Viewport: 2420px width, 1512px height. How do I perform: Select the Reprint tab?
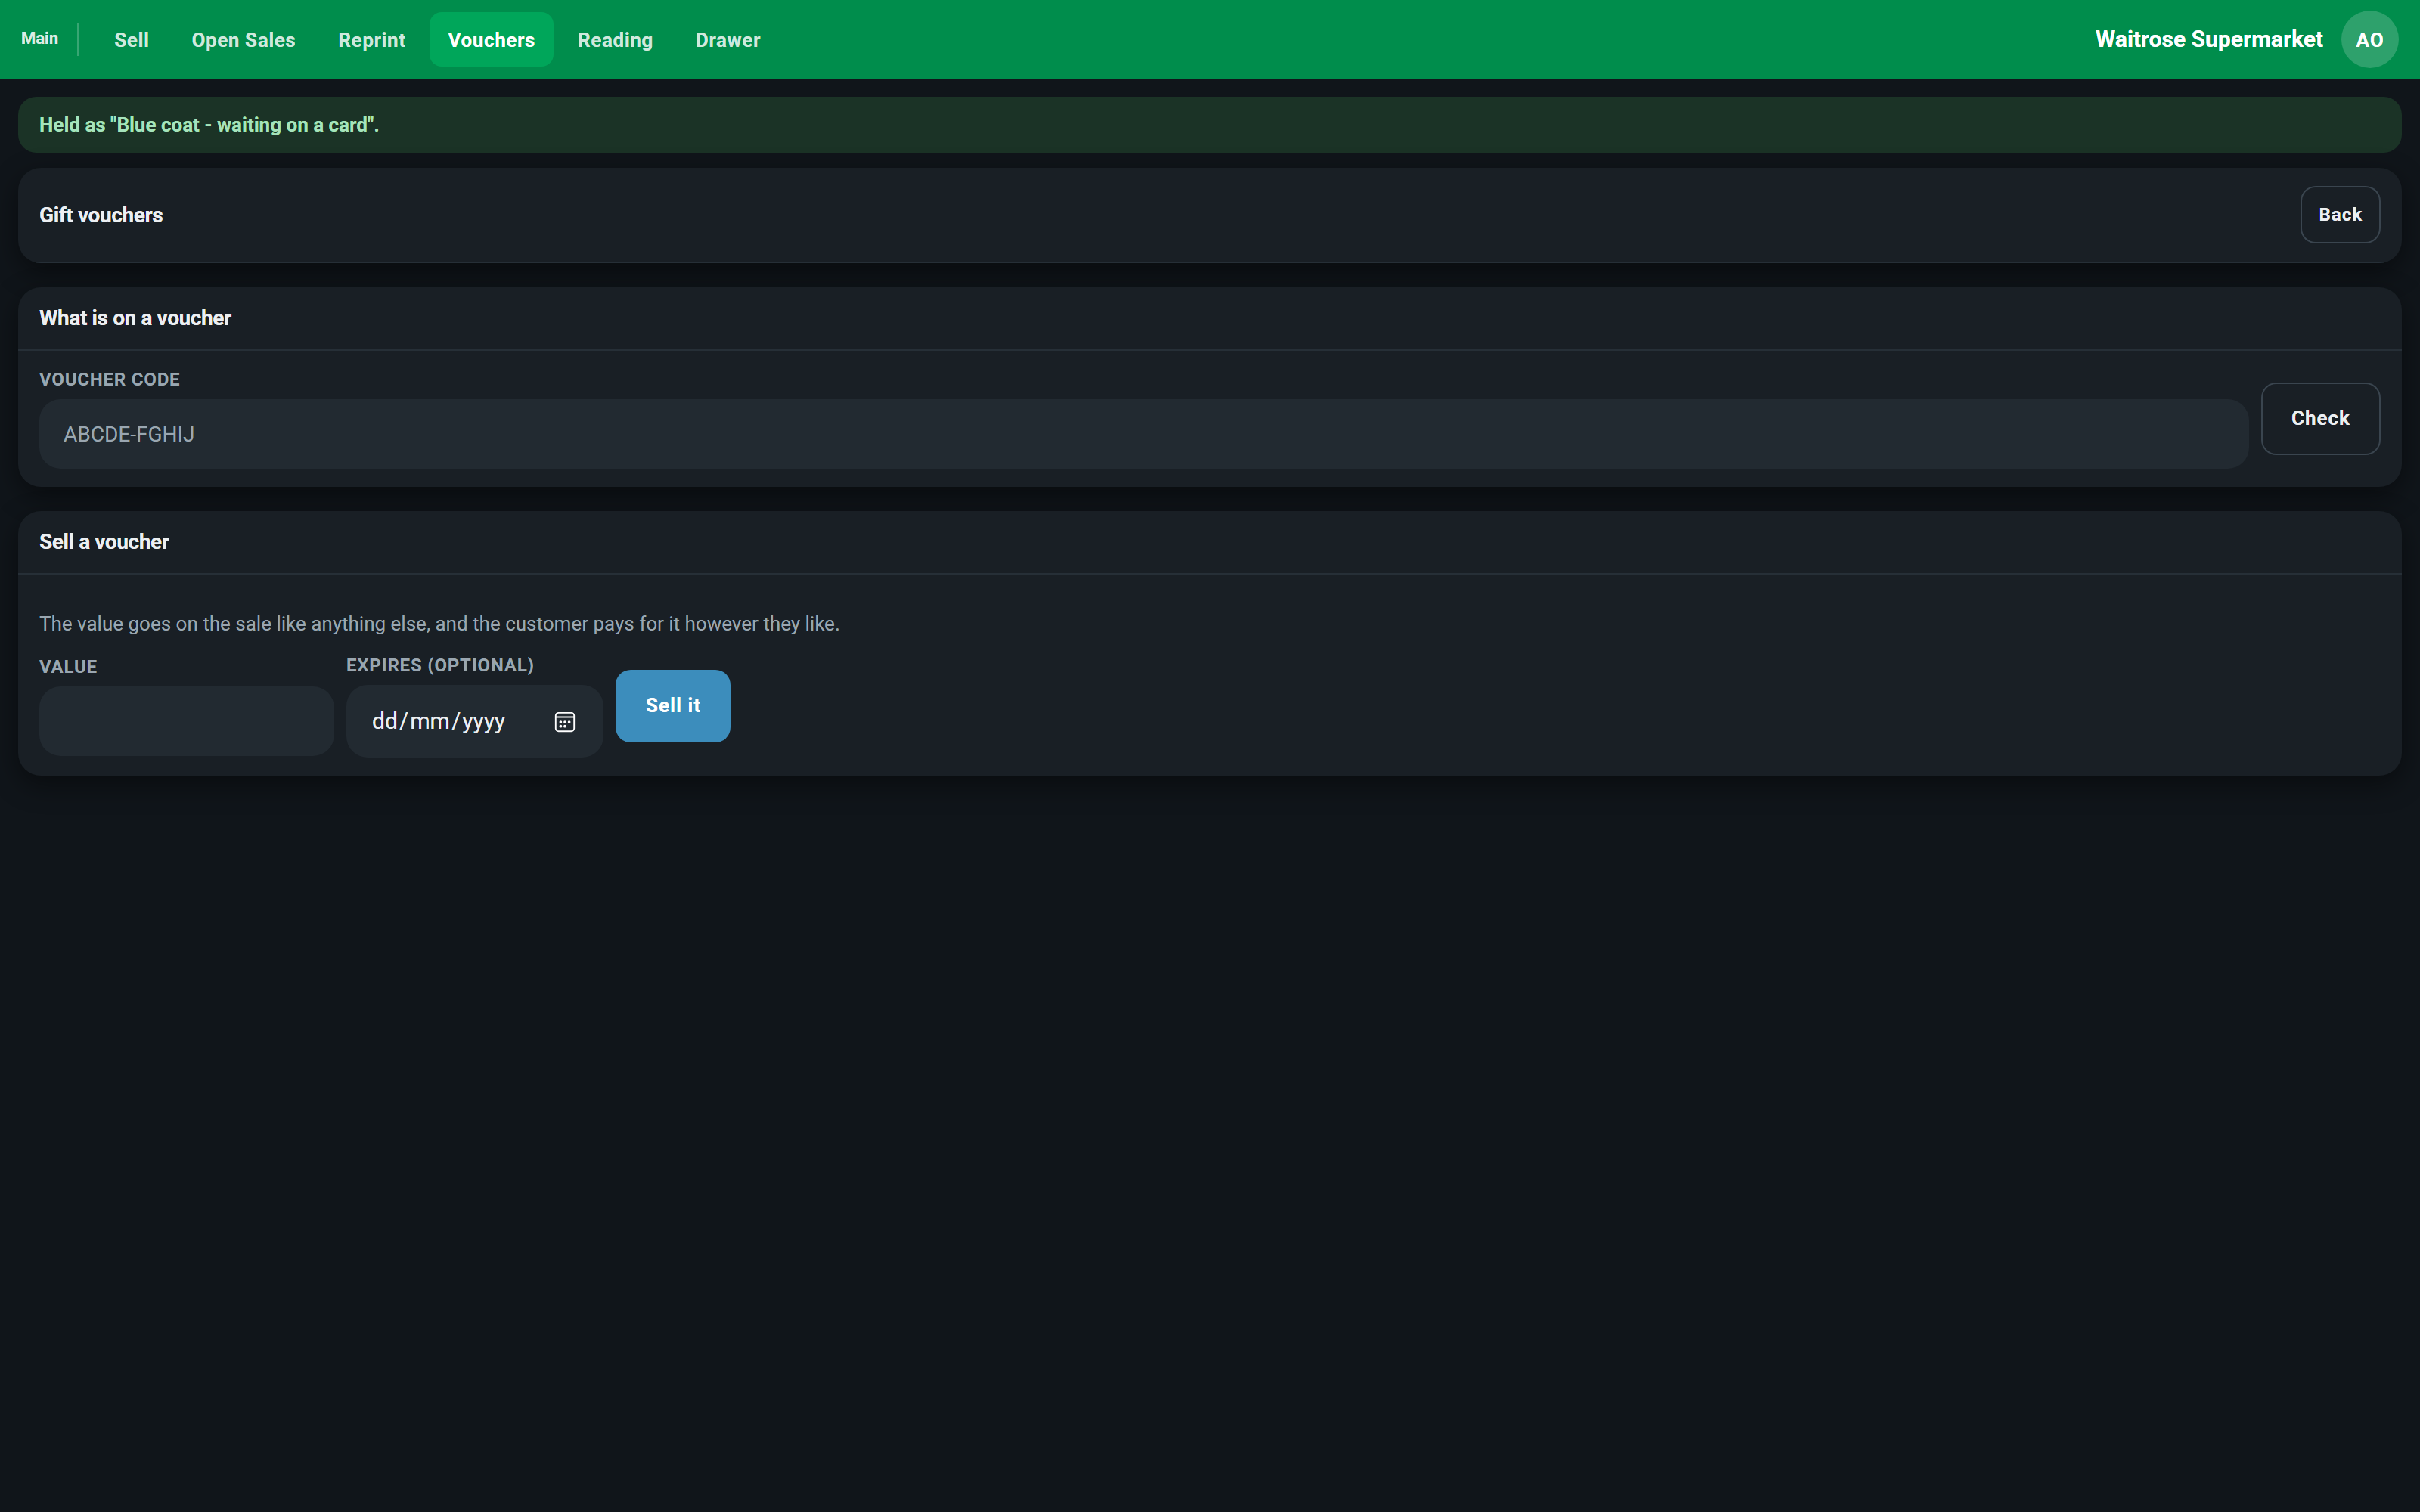click(x=371, y=40)
